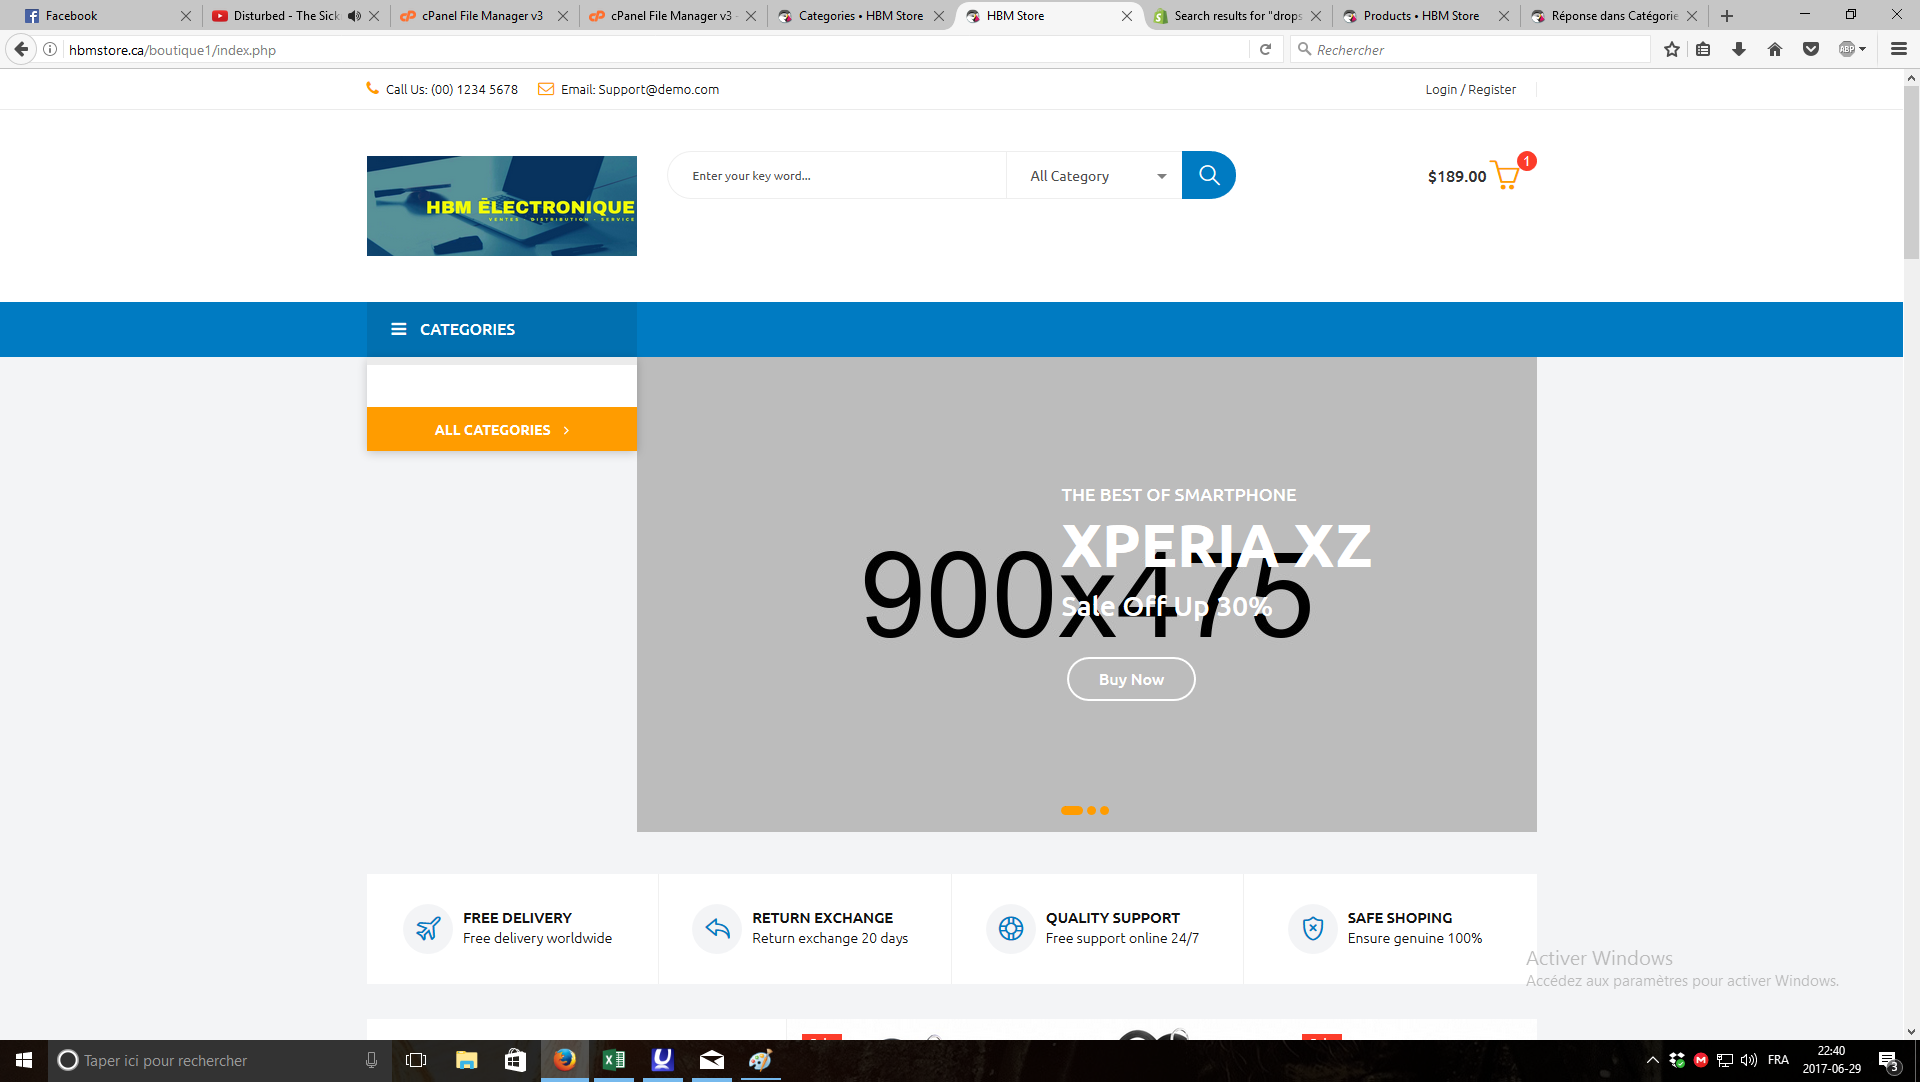1920x1082 pixels.
Task: Open a new browser tab
Action: pyautogui.click(x=1727, y=16)
